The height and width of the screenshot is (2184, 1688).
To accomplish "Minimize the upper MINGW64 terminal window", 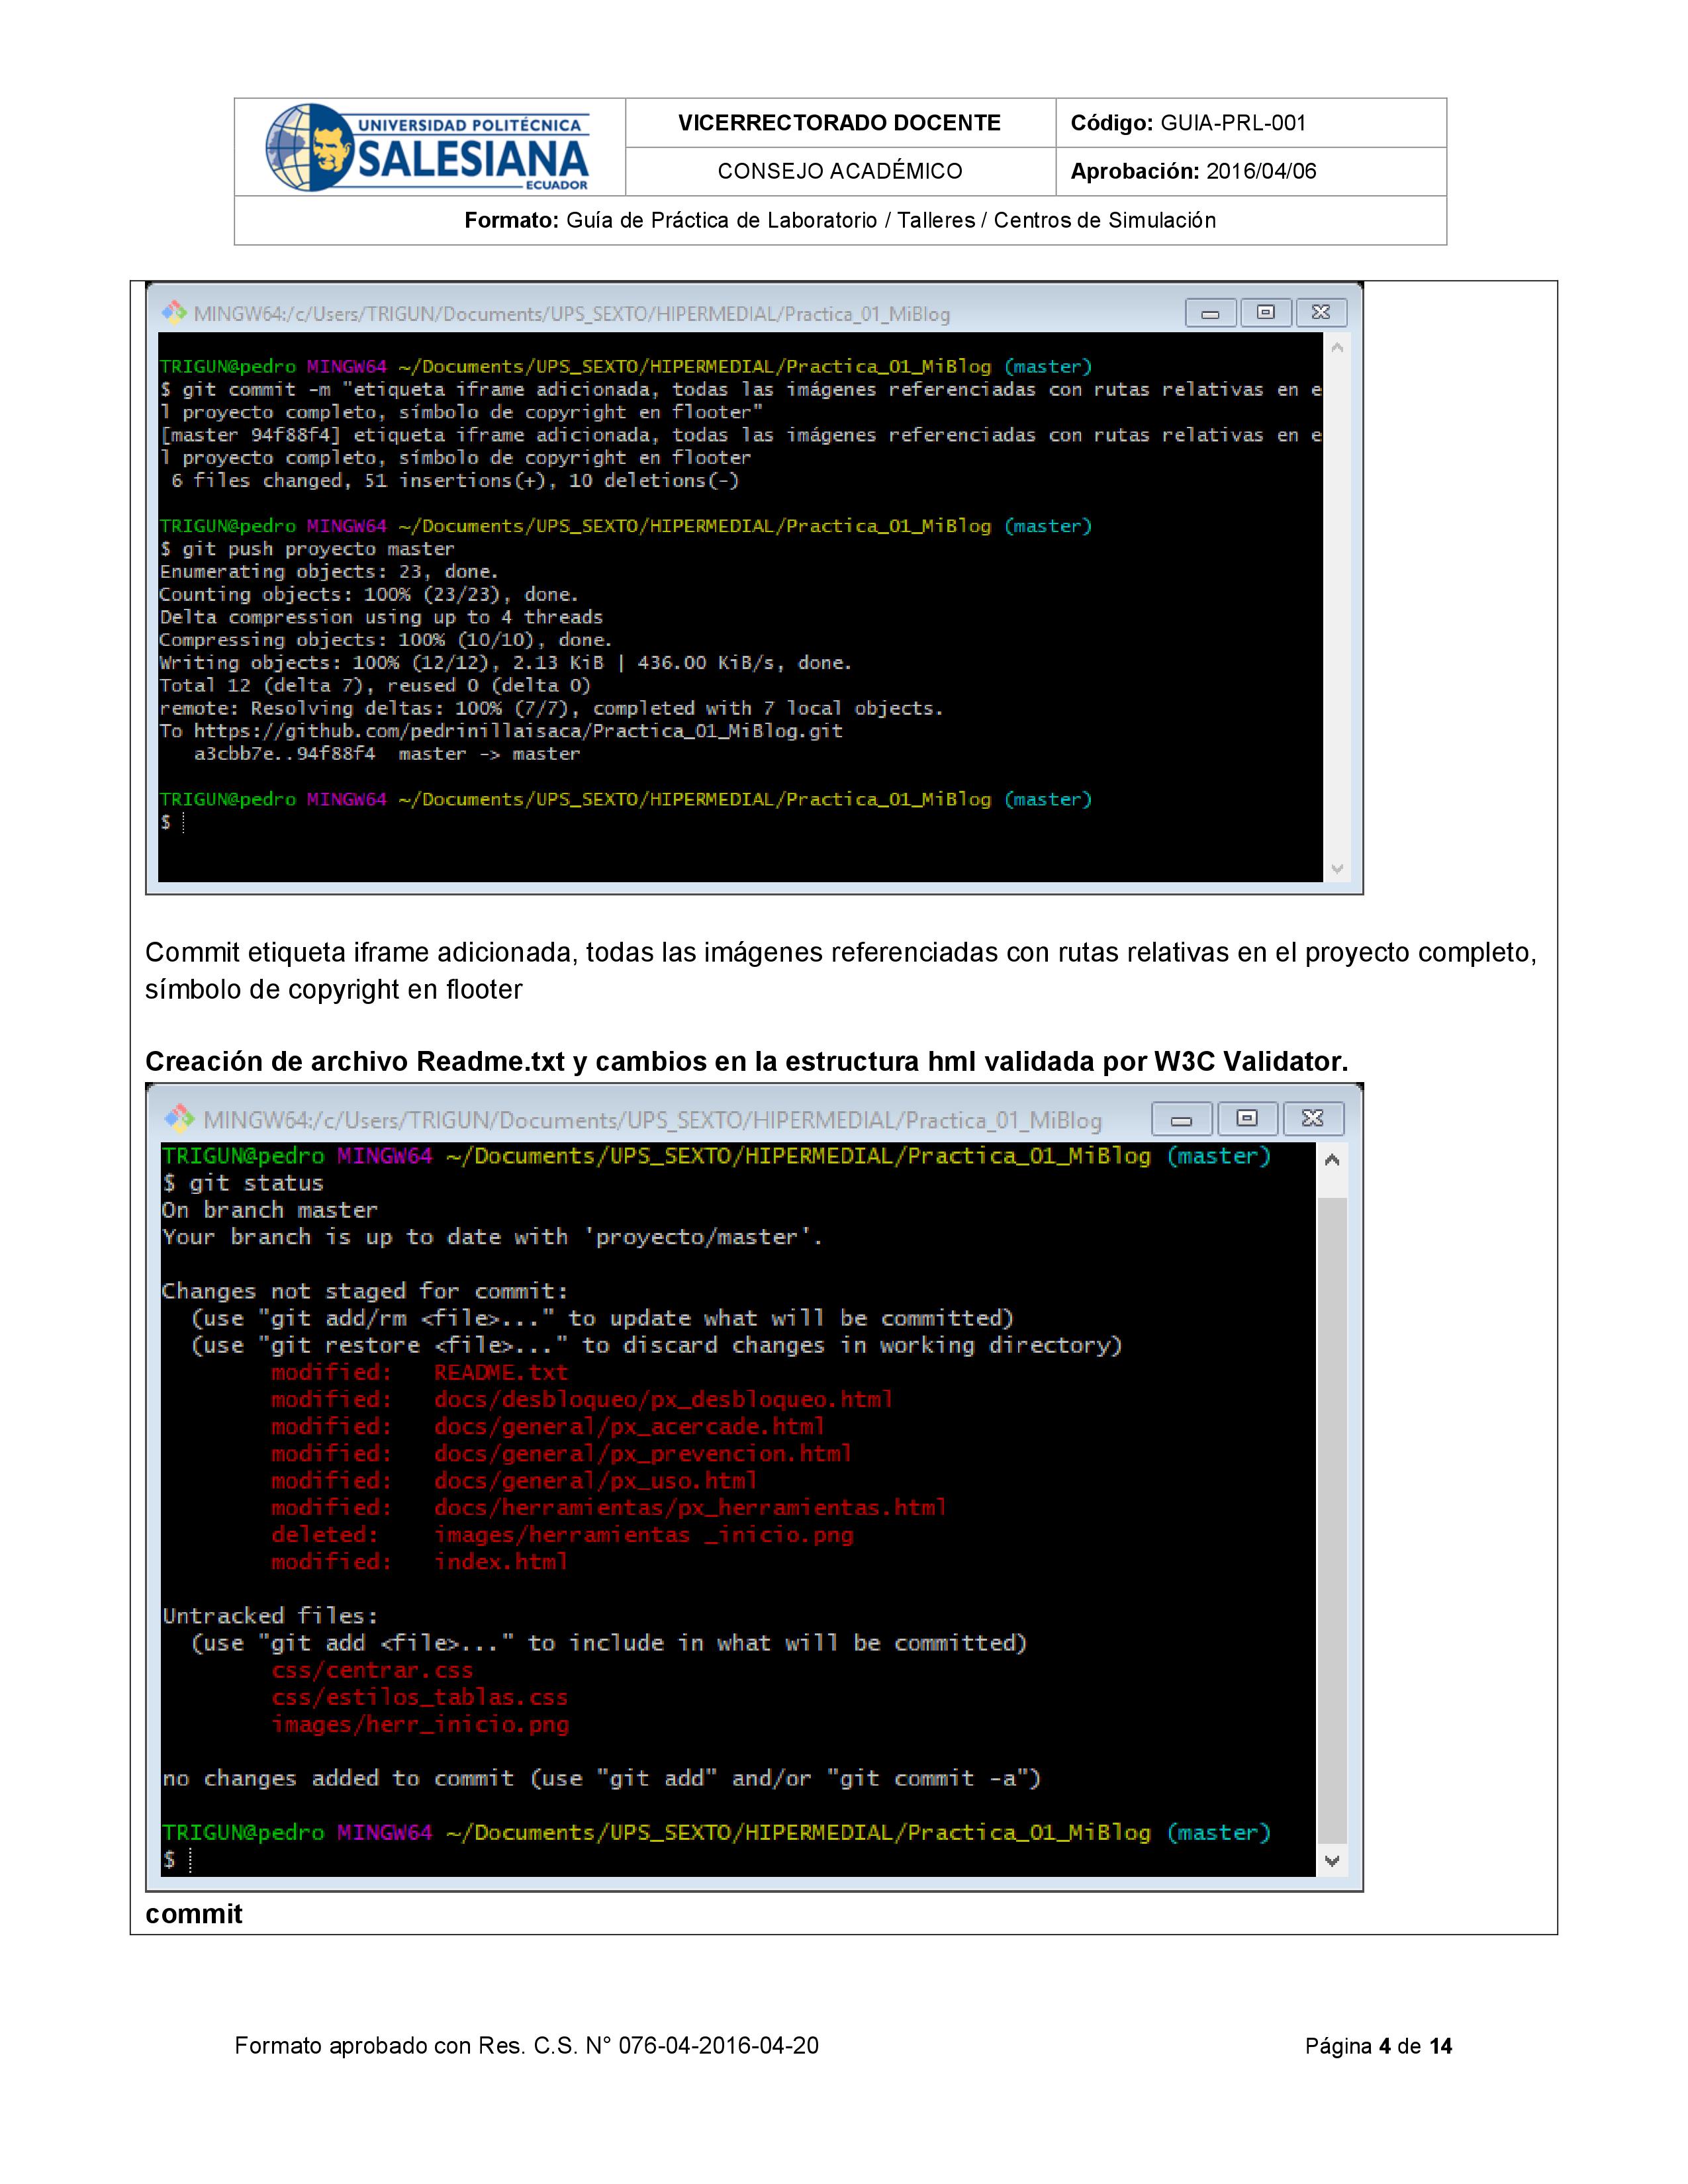I will point(1210,313).
